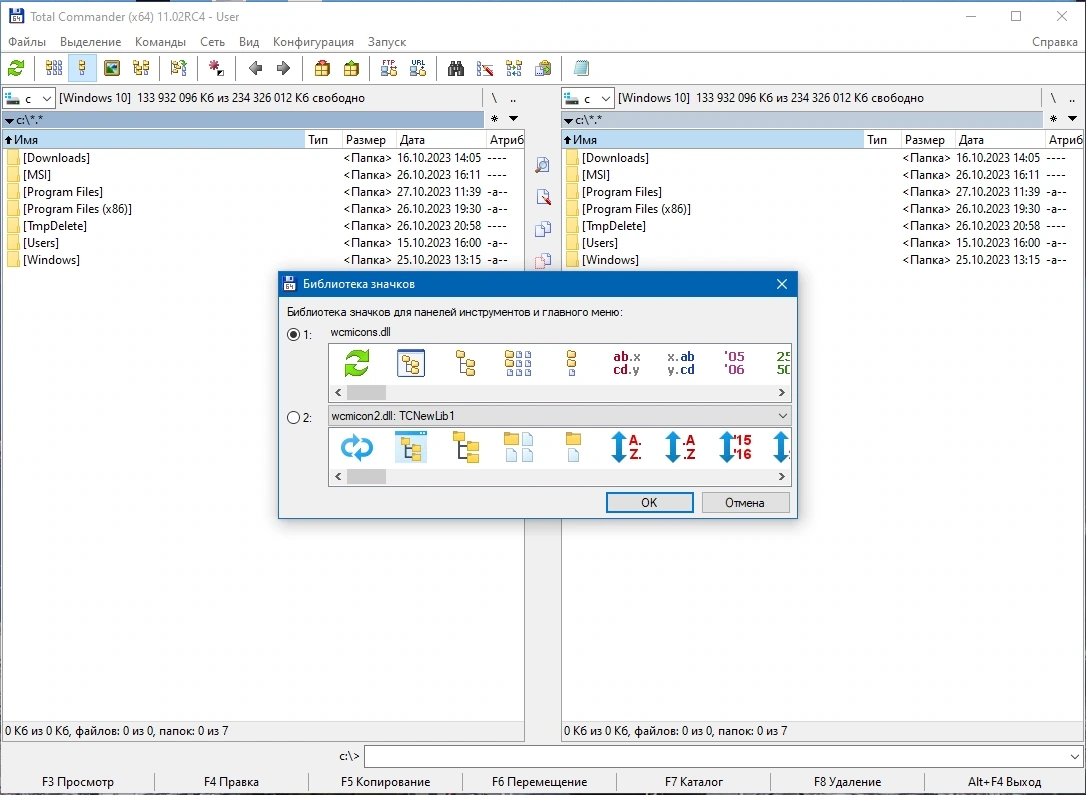Pick the blue A.Z sort icon in TCNewLib1
Image resolution: width=1086 pixels, height=795 pixels.
[625, 447]
